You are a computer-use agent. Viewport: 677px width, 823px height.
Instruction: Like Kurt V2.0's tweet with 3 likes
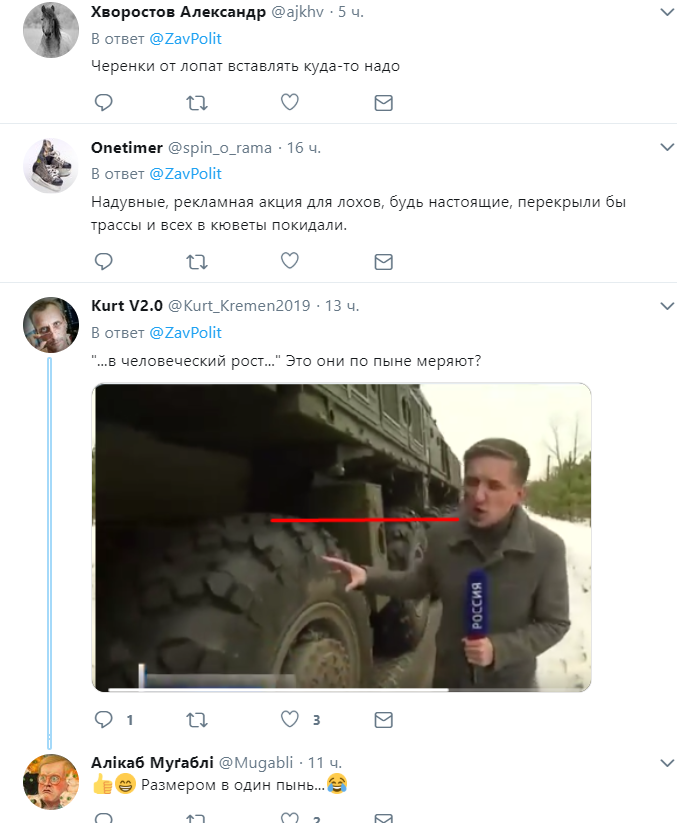(x=290, y=719)
